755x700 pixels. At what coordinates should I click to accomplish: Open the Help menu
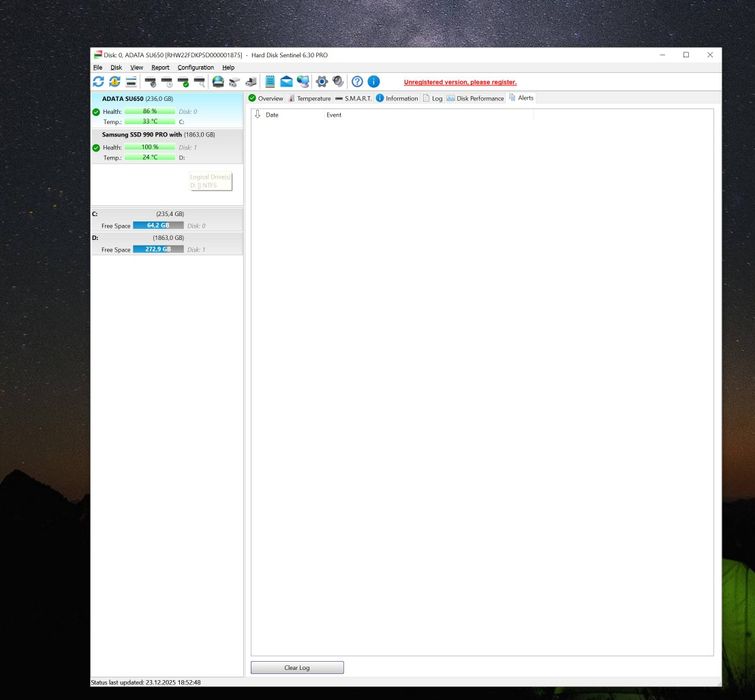[228, 67]
